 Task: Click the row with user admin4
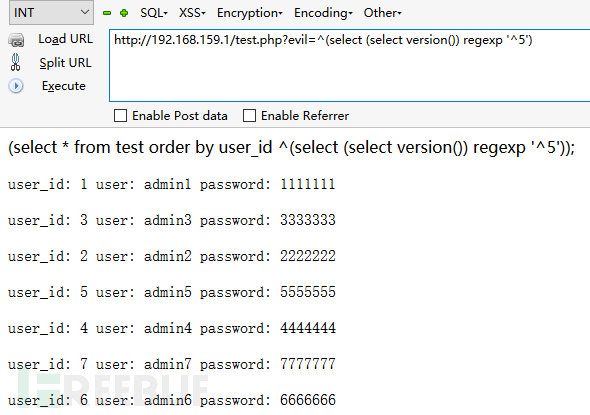pyautogui.click(x=172, y=328)
